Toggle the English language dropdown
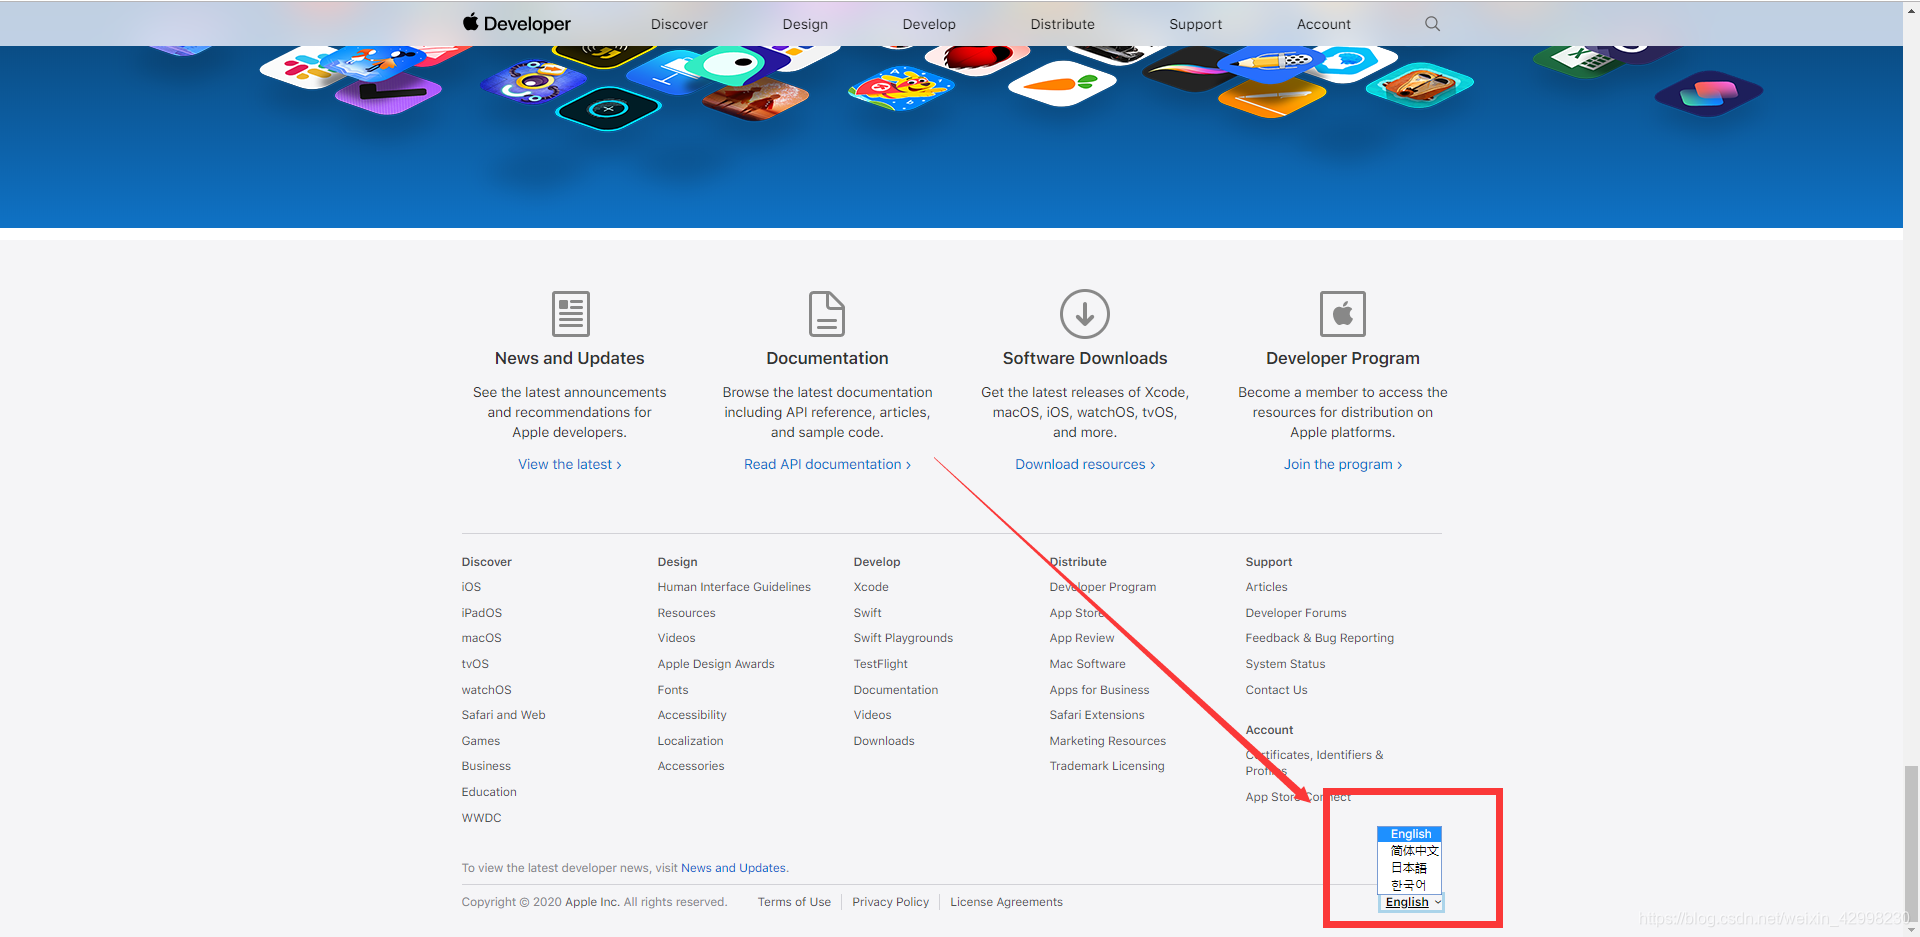The width and height of the screenshot is (1920, 937). [1411, 902]
